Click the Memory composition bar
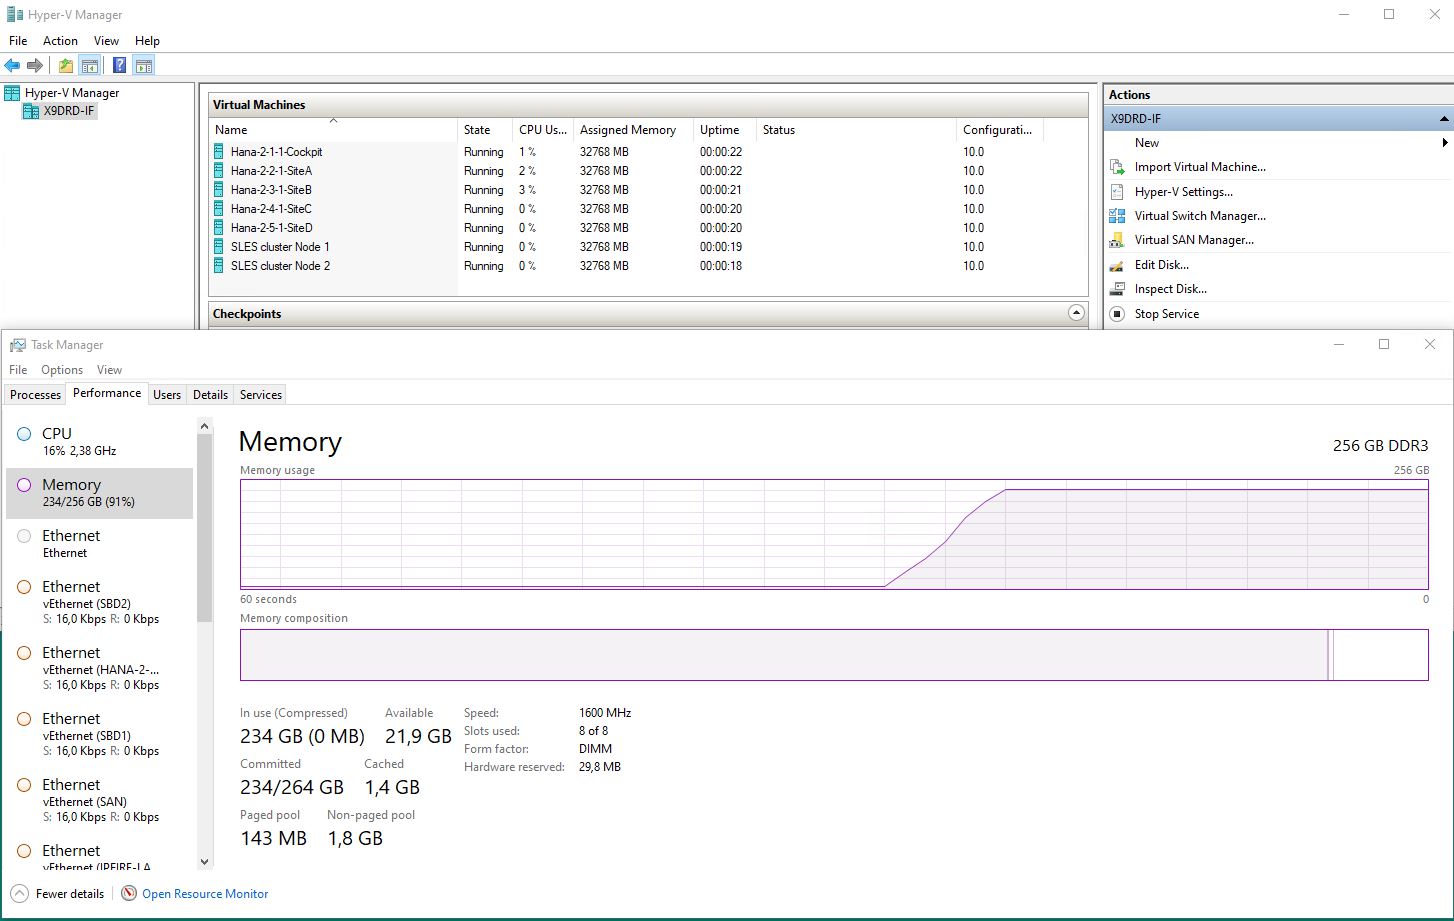 click(834, 655)
